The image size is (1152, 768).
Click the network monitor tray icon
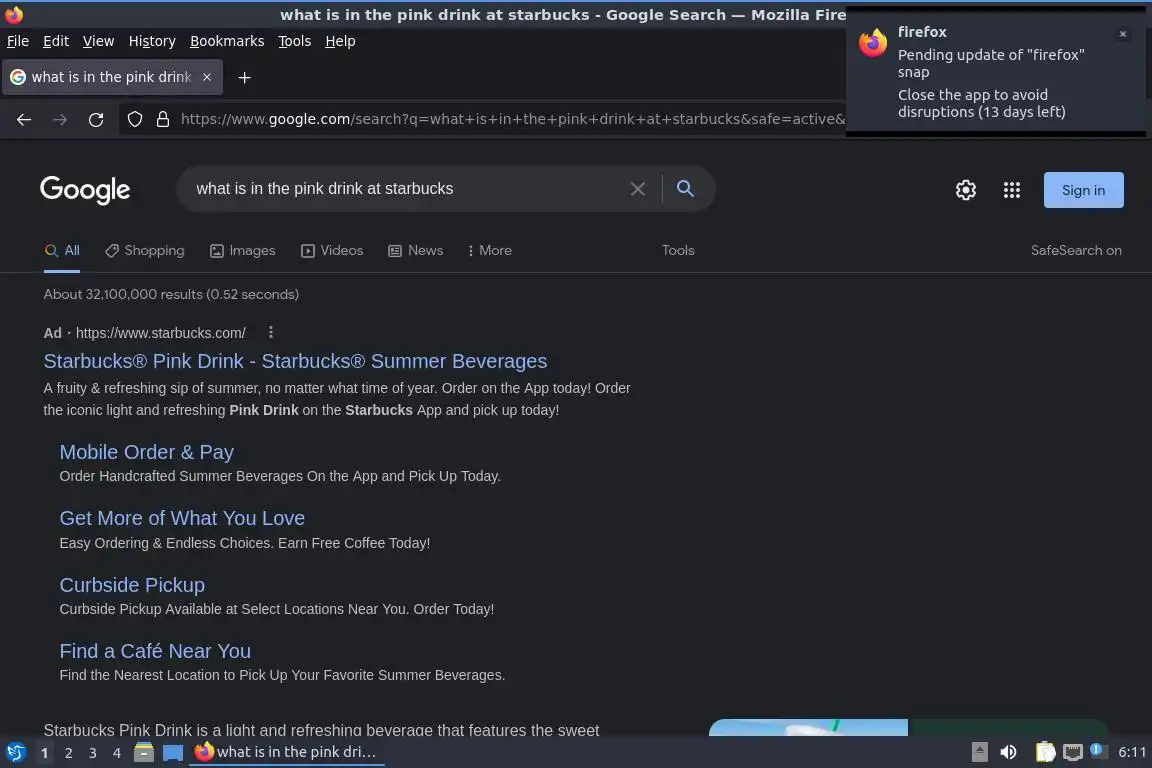pyautogui.click(x=1073, y=752)
